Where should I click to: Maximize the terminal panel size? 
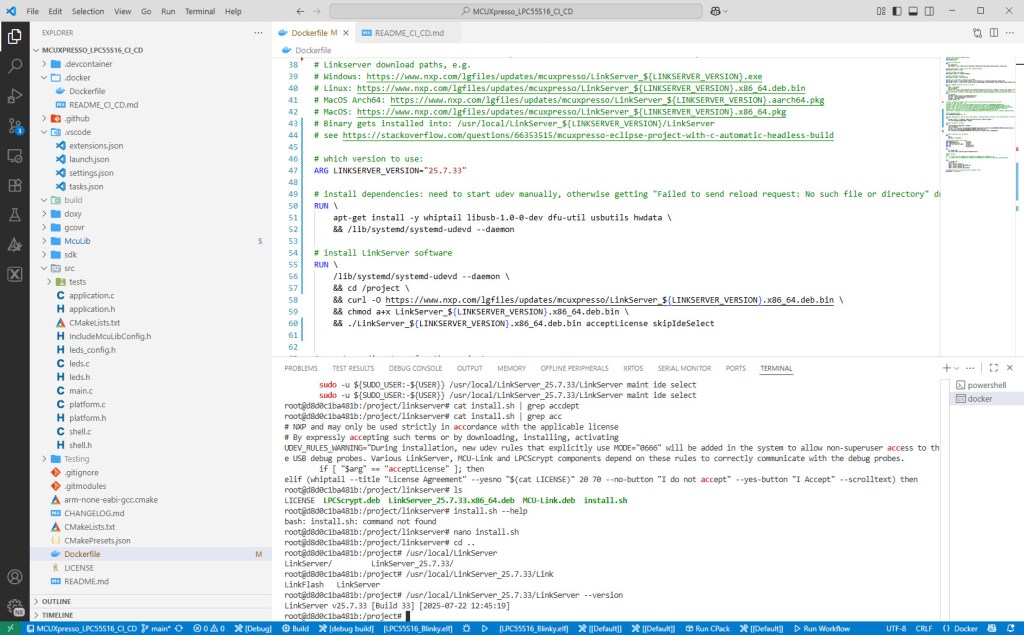993,368
